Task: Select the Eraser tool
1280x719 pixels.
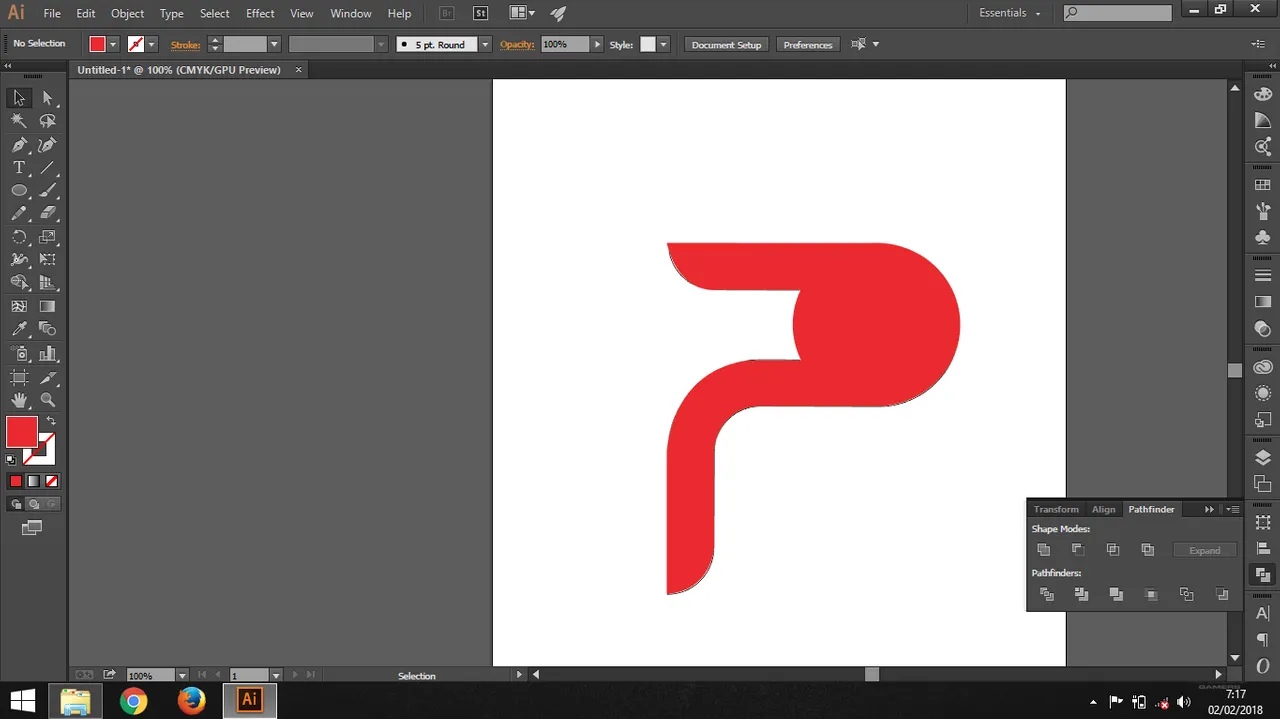Action: (x=47, y=213)
